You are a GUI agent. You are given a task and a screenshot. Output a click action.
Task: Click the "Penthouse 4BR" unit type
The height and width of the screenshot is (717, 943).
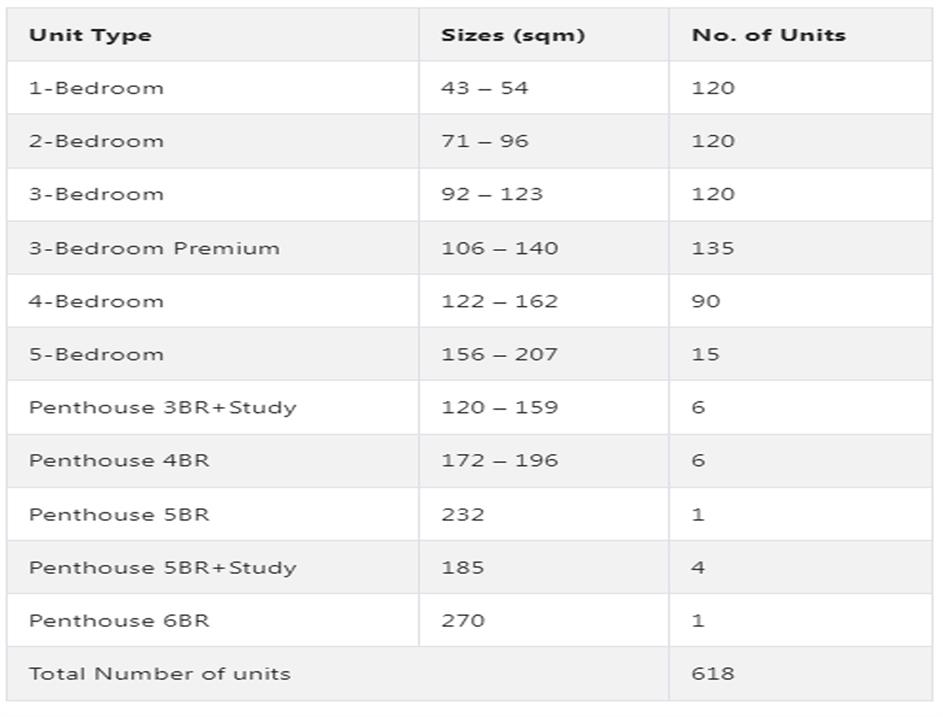119,461
